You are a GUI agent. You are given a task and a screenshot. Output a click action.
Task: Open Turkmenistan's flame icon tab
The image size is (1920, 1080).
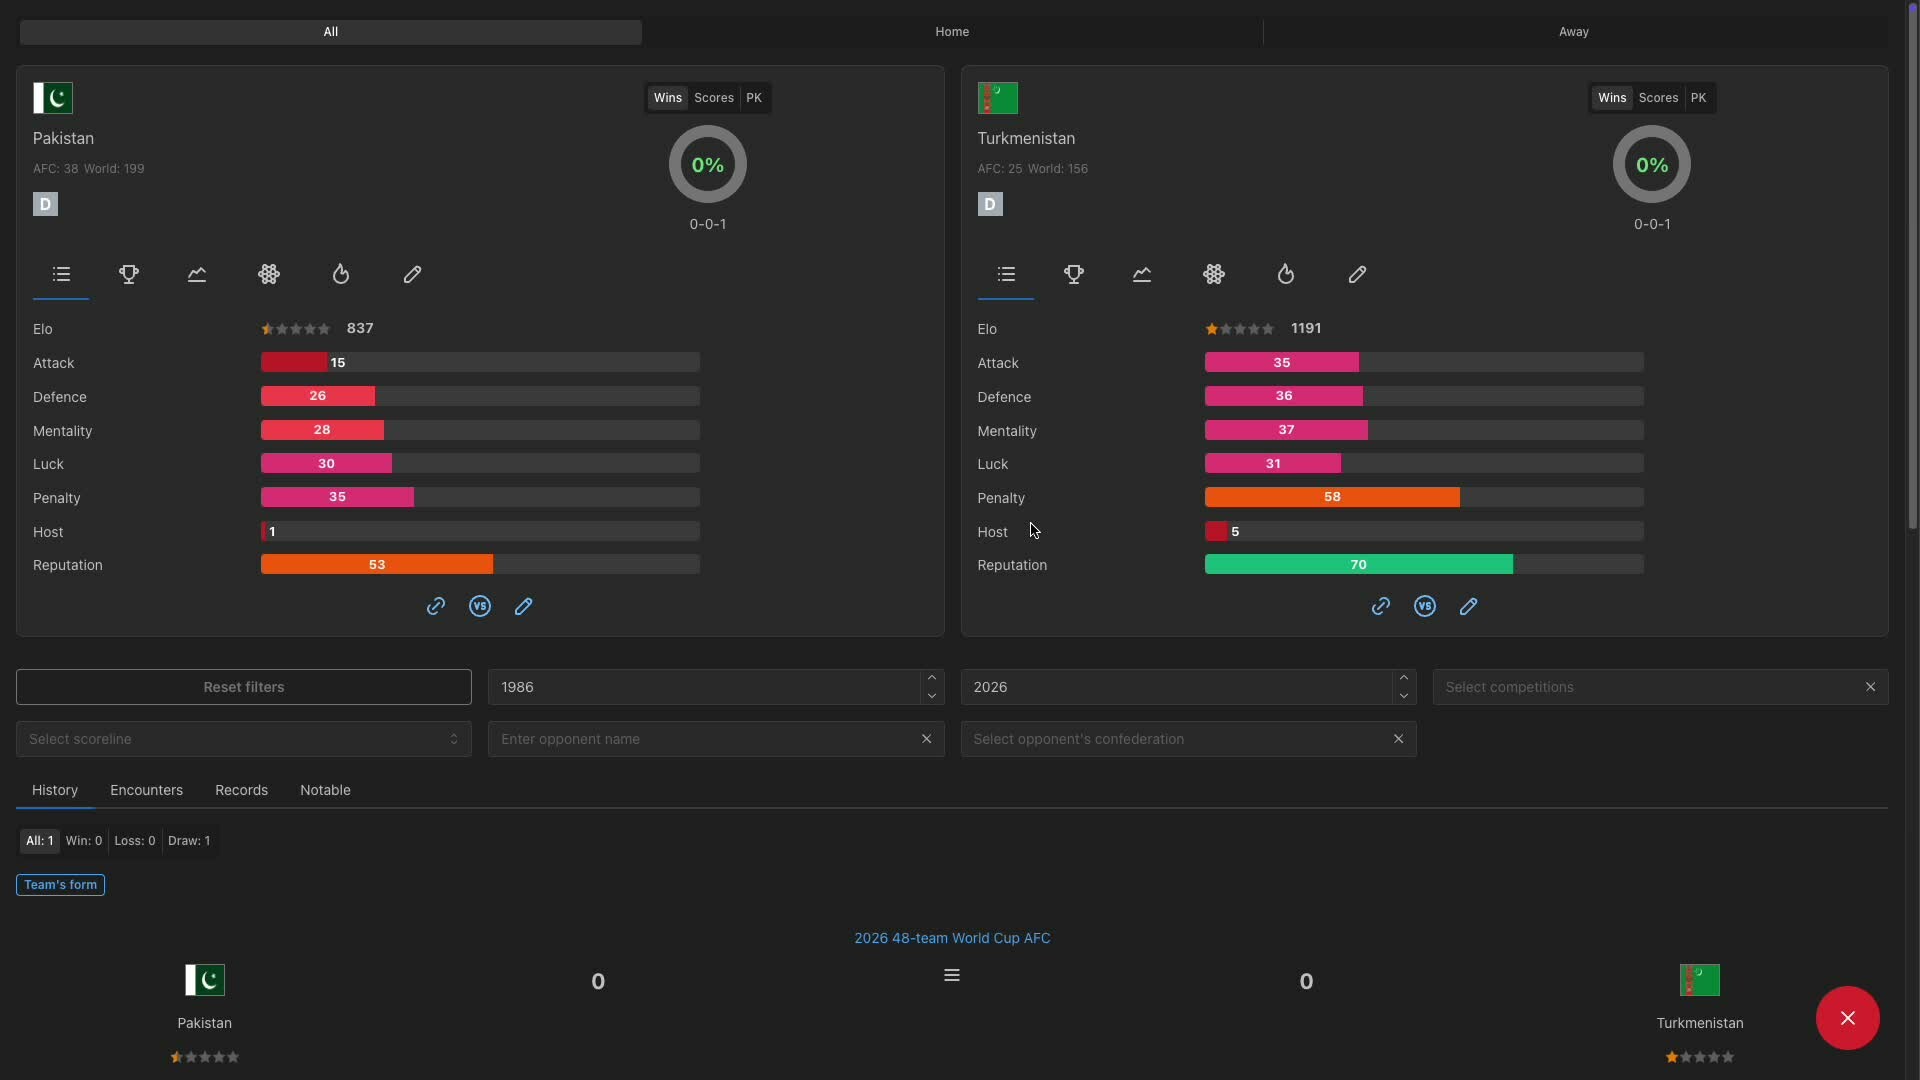(1286, 274)
